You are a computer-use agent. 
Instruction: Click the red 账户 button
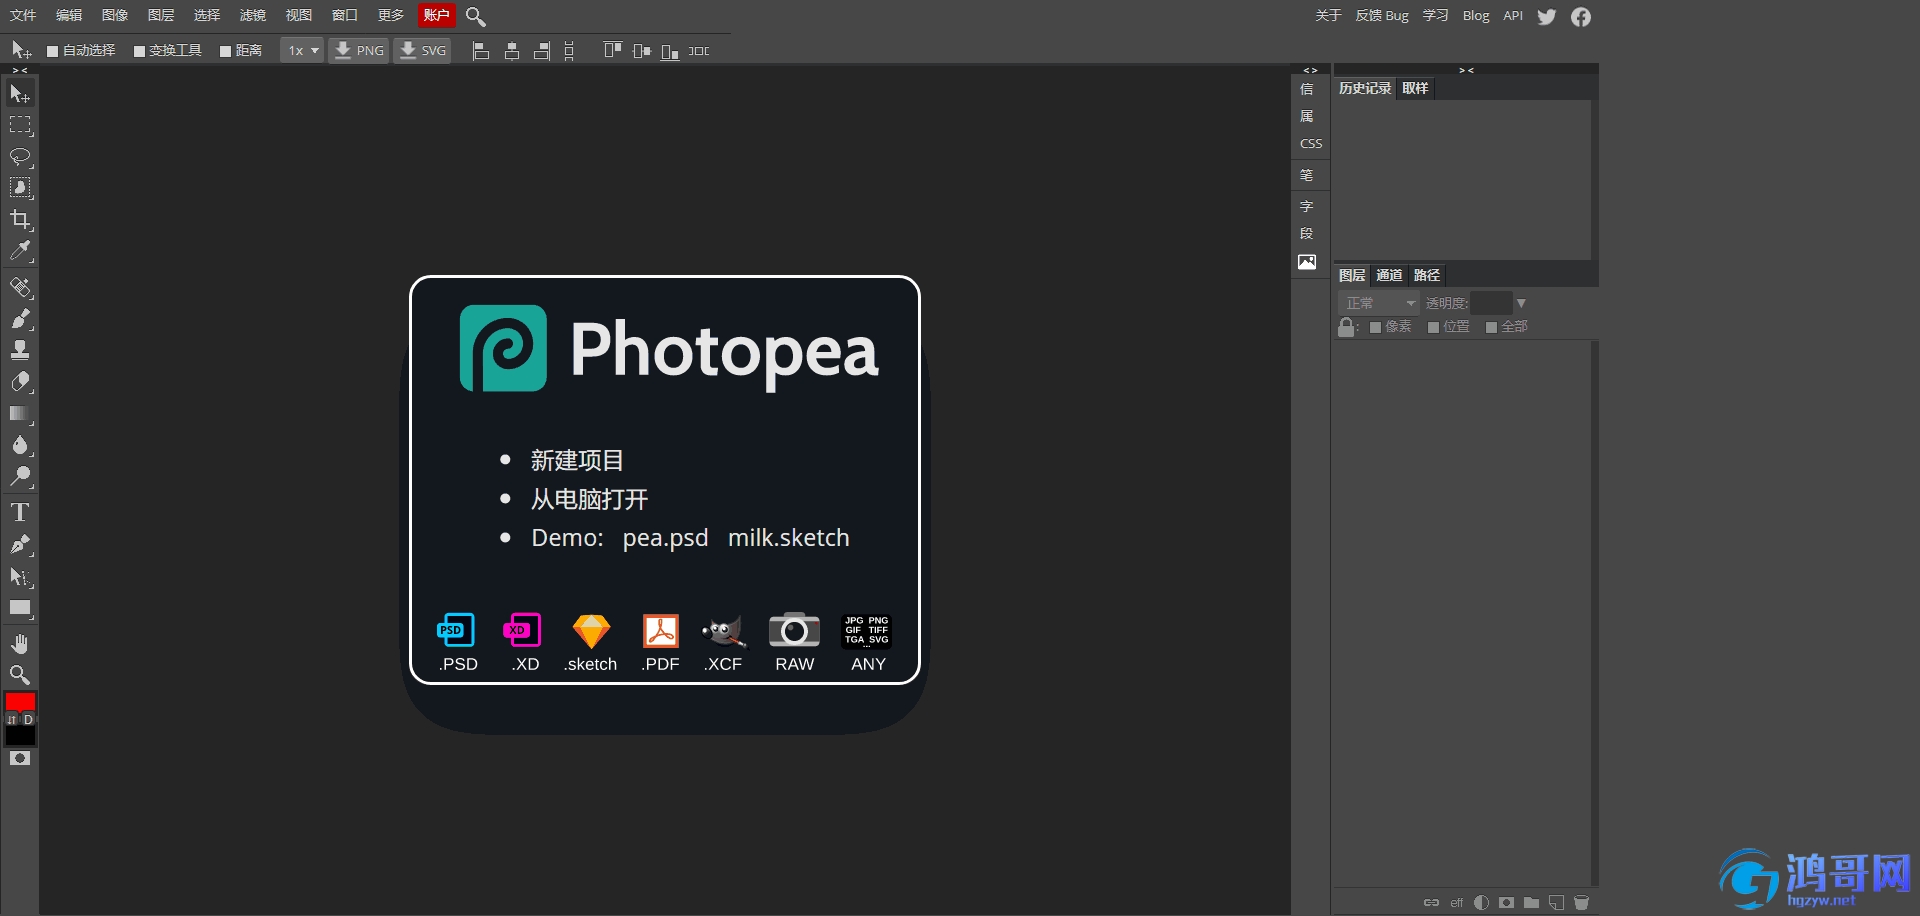click(x=437, y=15)
